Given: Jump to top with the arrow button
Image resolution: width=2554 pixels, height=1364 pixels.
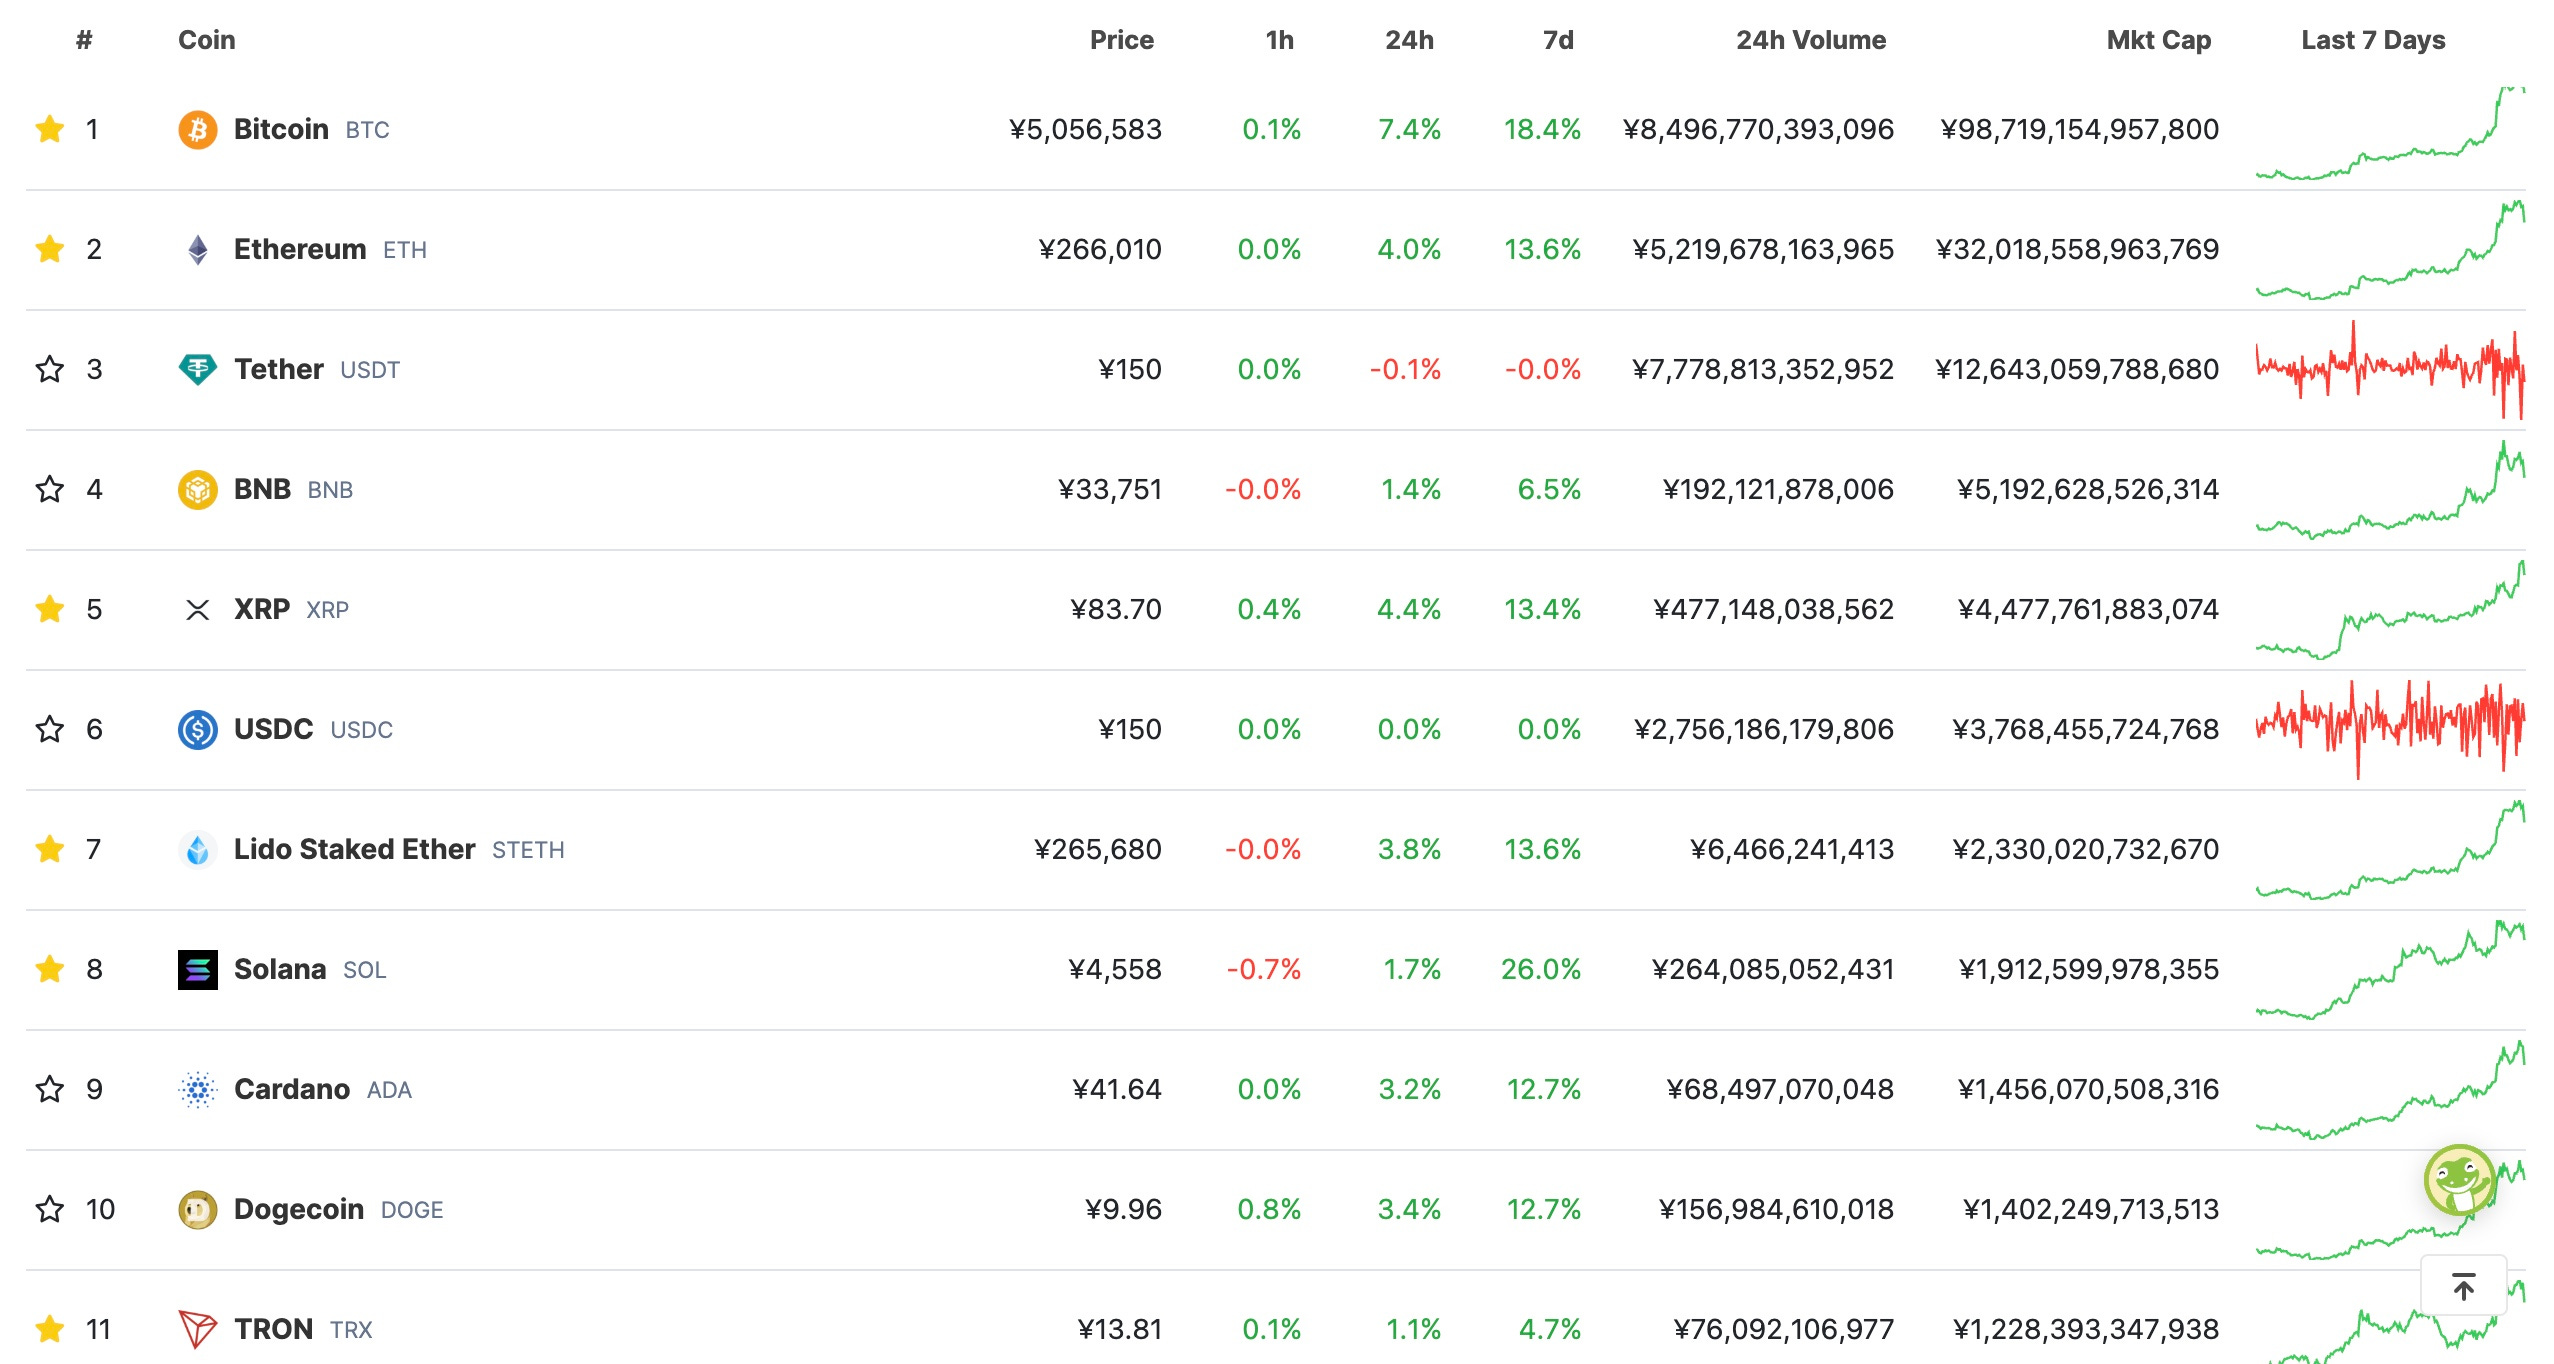Looking at the screenshot, I should click(x=2464, y=1286).
